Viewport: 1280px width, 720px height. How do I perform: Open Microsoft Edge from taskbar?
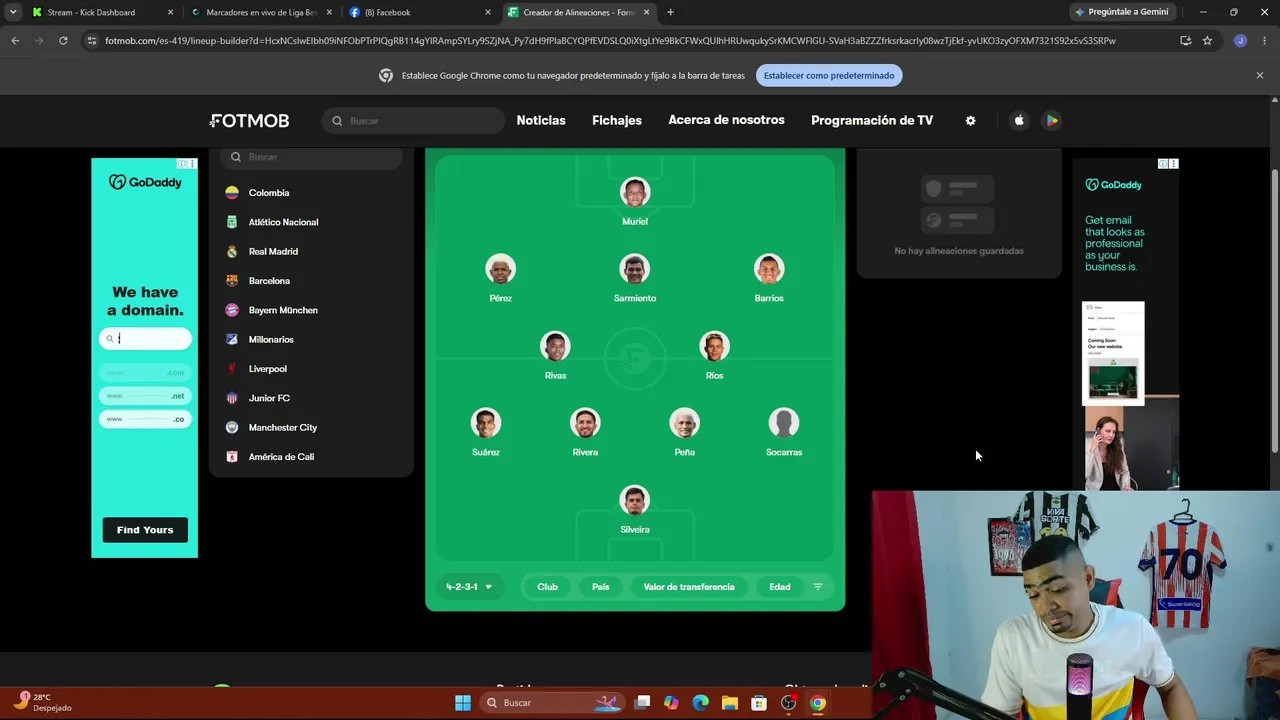700,703
